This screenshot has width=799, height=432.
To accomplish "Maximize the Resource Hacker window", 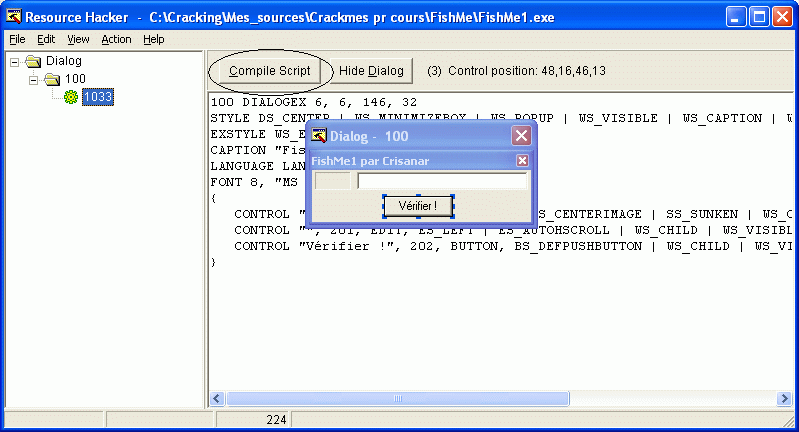I will pos(759,17).
